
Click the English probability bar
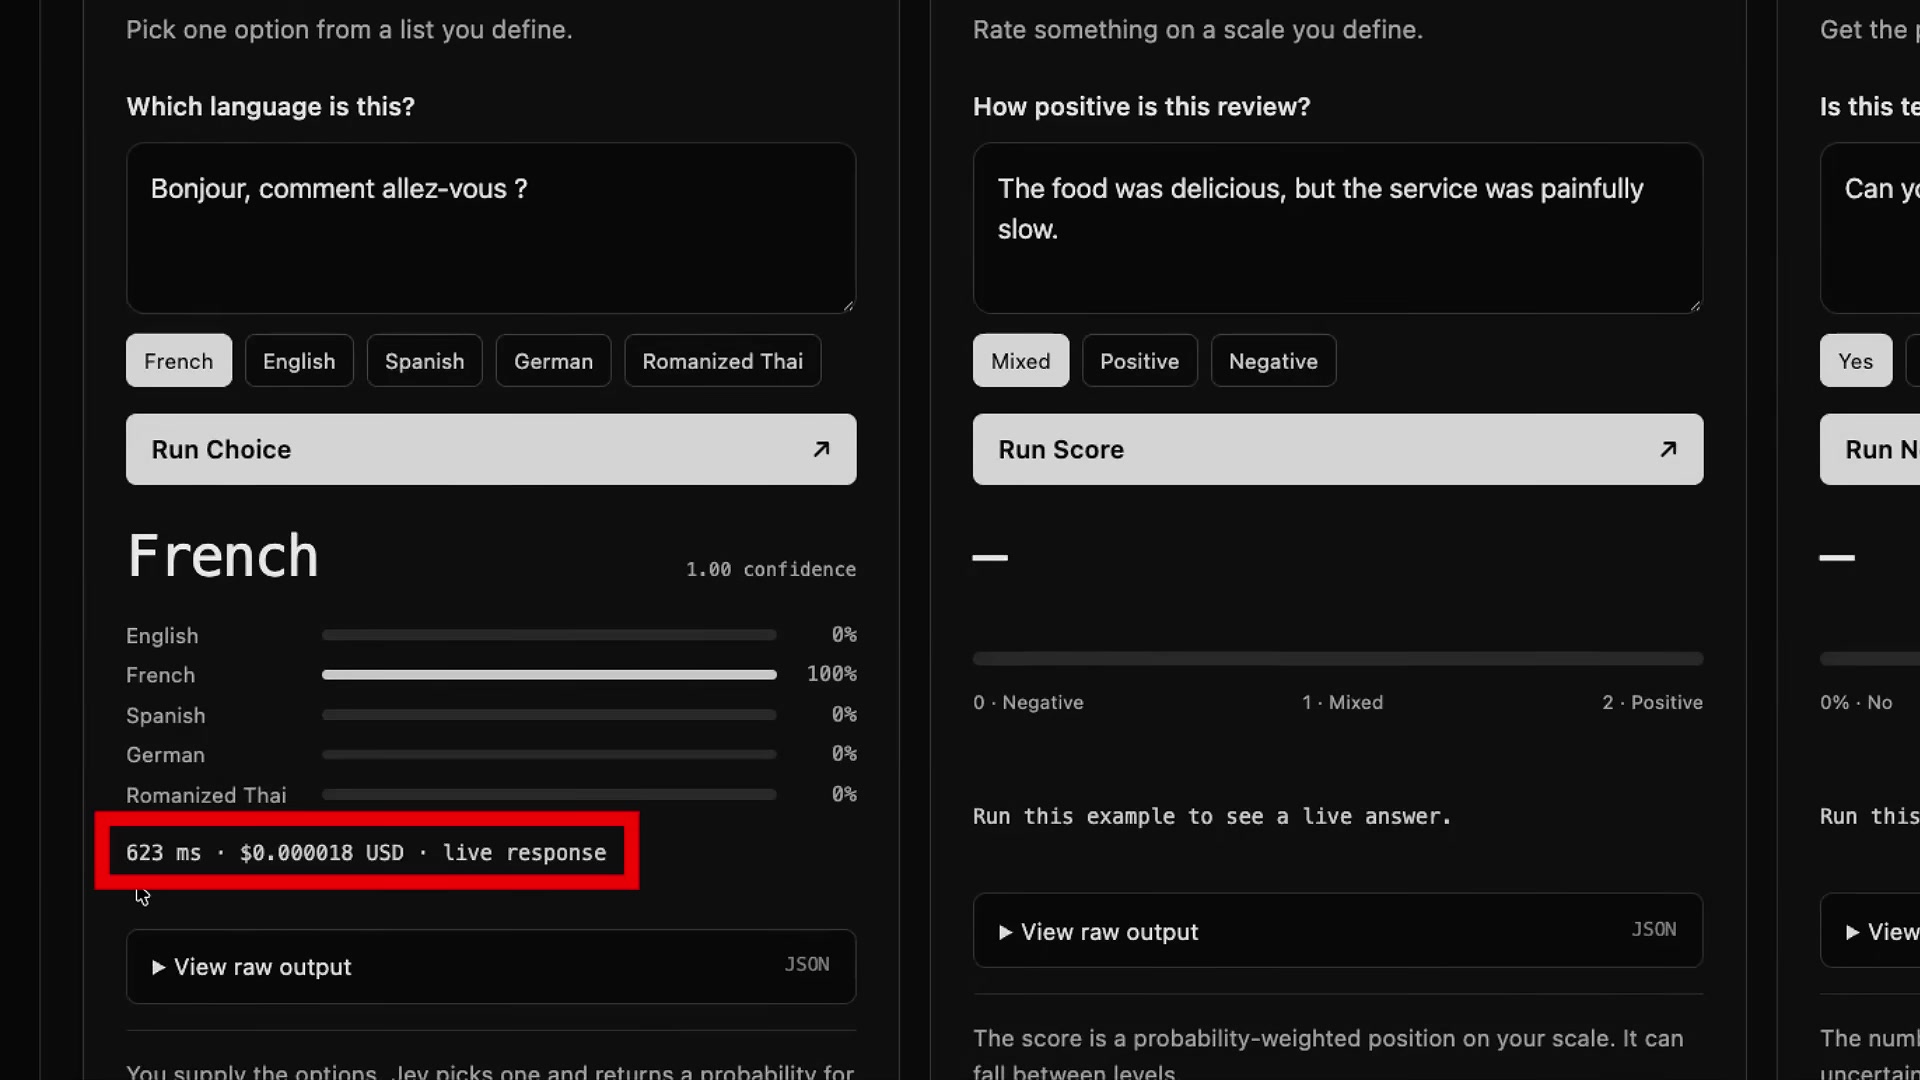tap(549, 635)
